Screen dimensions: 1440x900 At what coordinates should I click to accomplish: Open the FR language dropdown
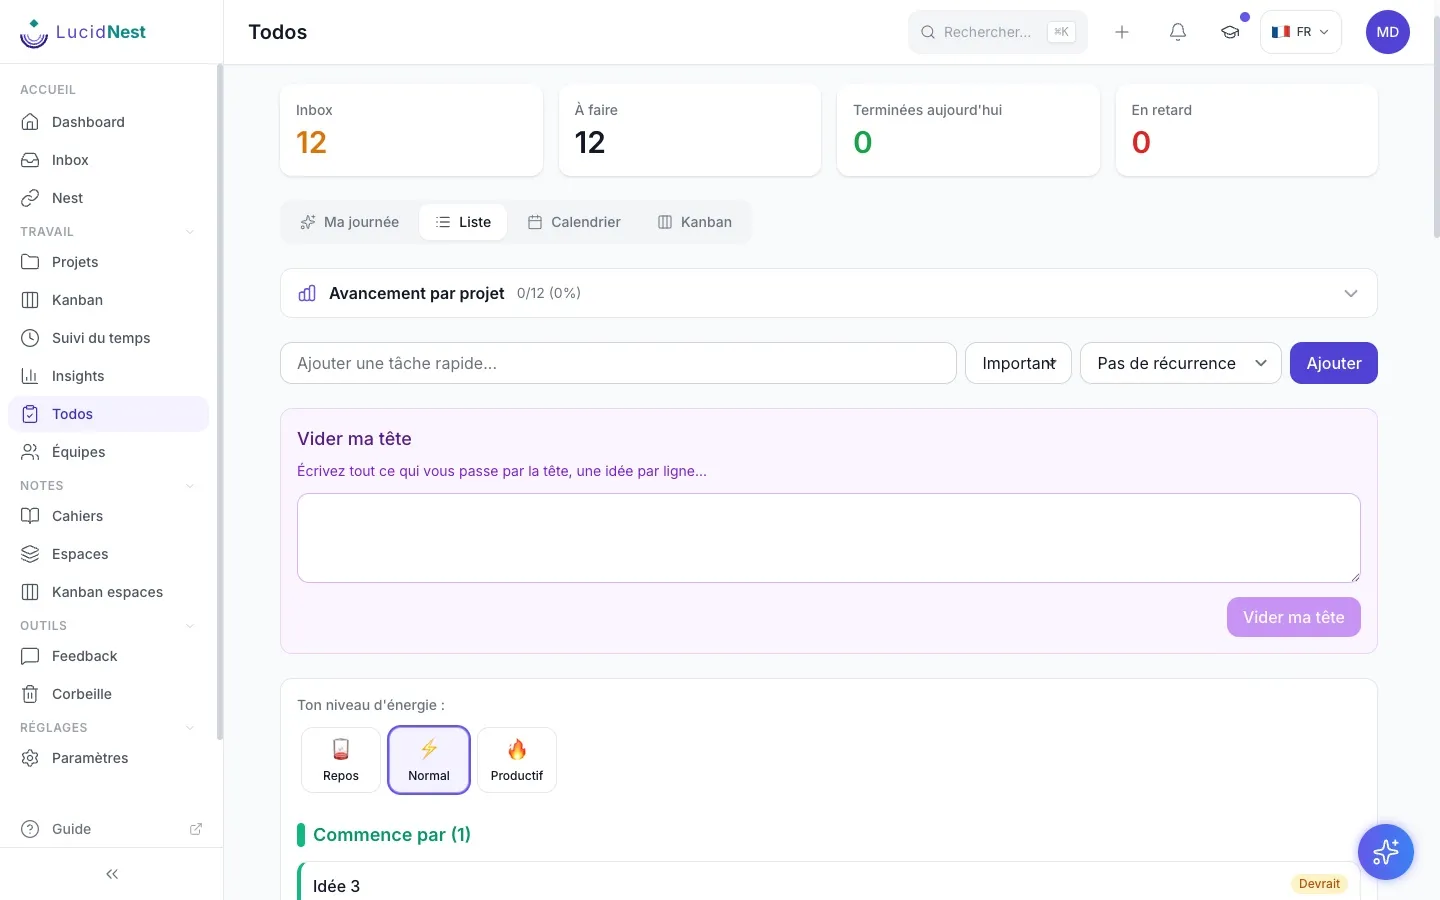(x=1300, y=32)
